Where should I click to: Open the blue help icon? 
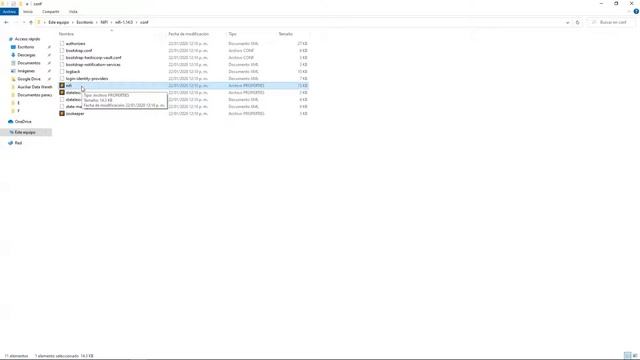click(x=636, y=11)
